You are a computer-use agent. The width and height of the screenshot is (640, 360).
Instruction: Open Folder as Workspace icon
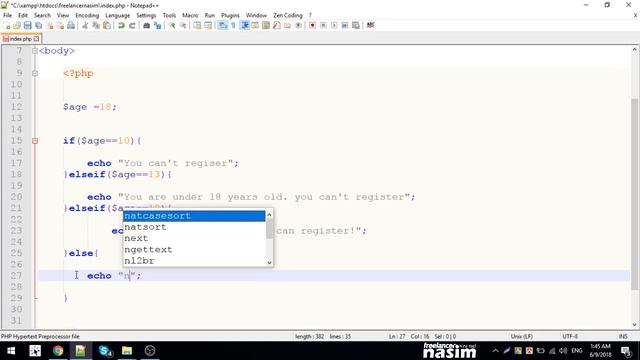[x=287, y=25]
